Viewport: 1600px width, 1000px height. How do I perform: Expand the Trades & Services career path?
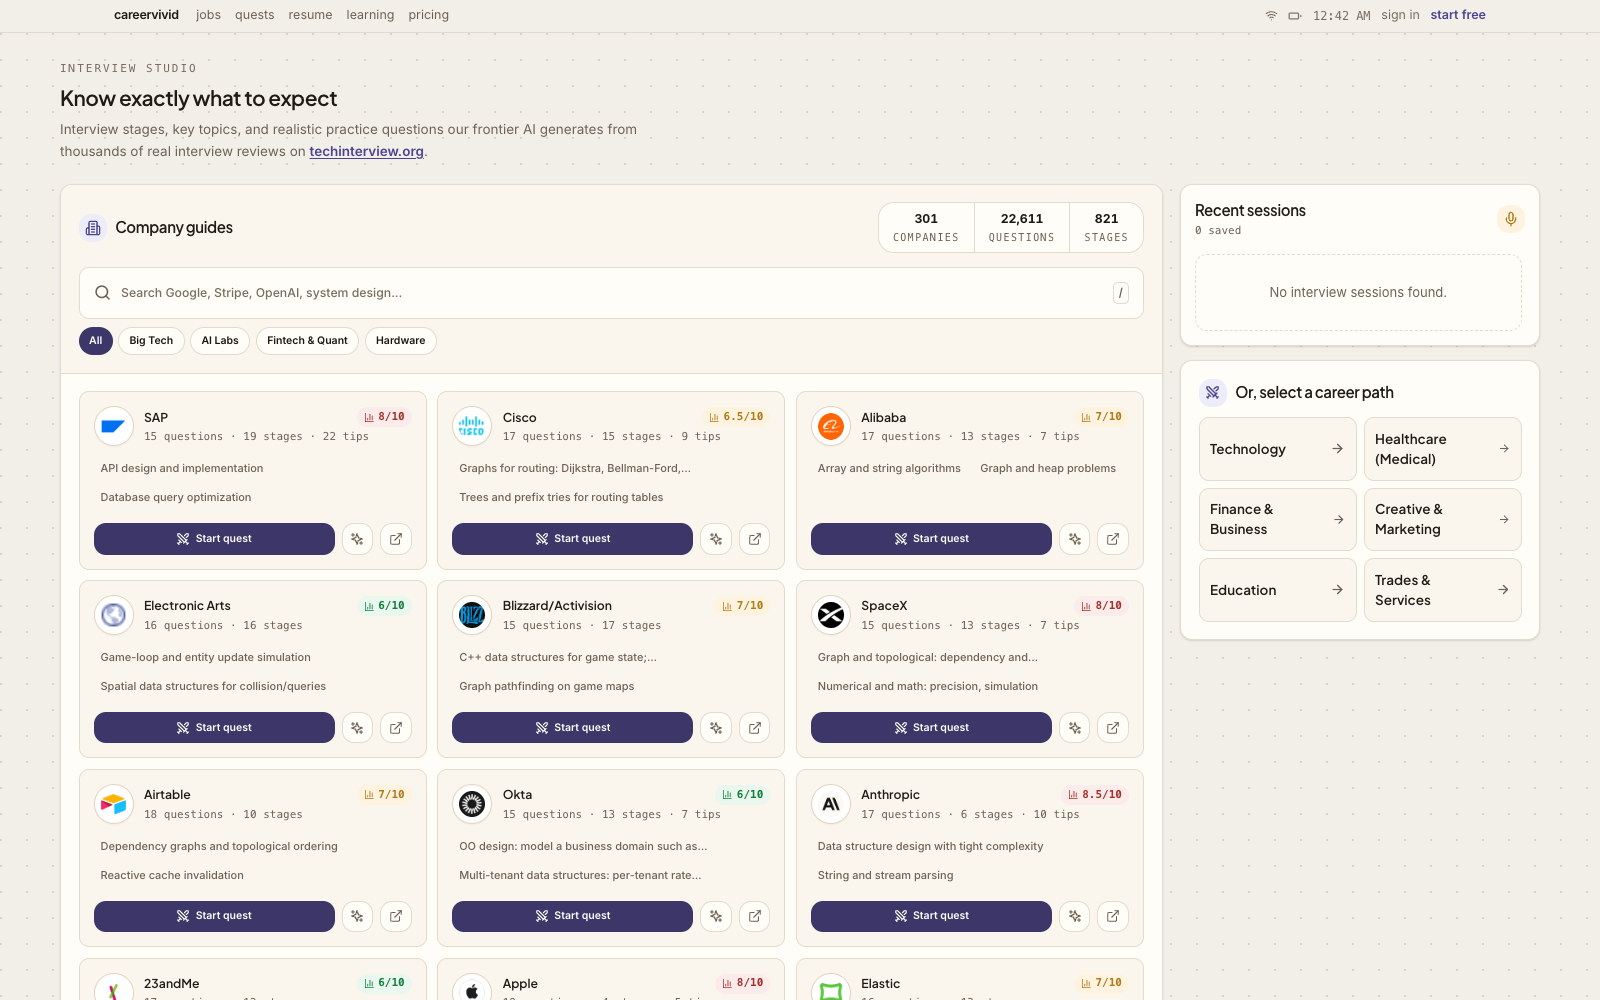pos(1443,590)
